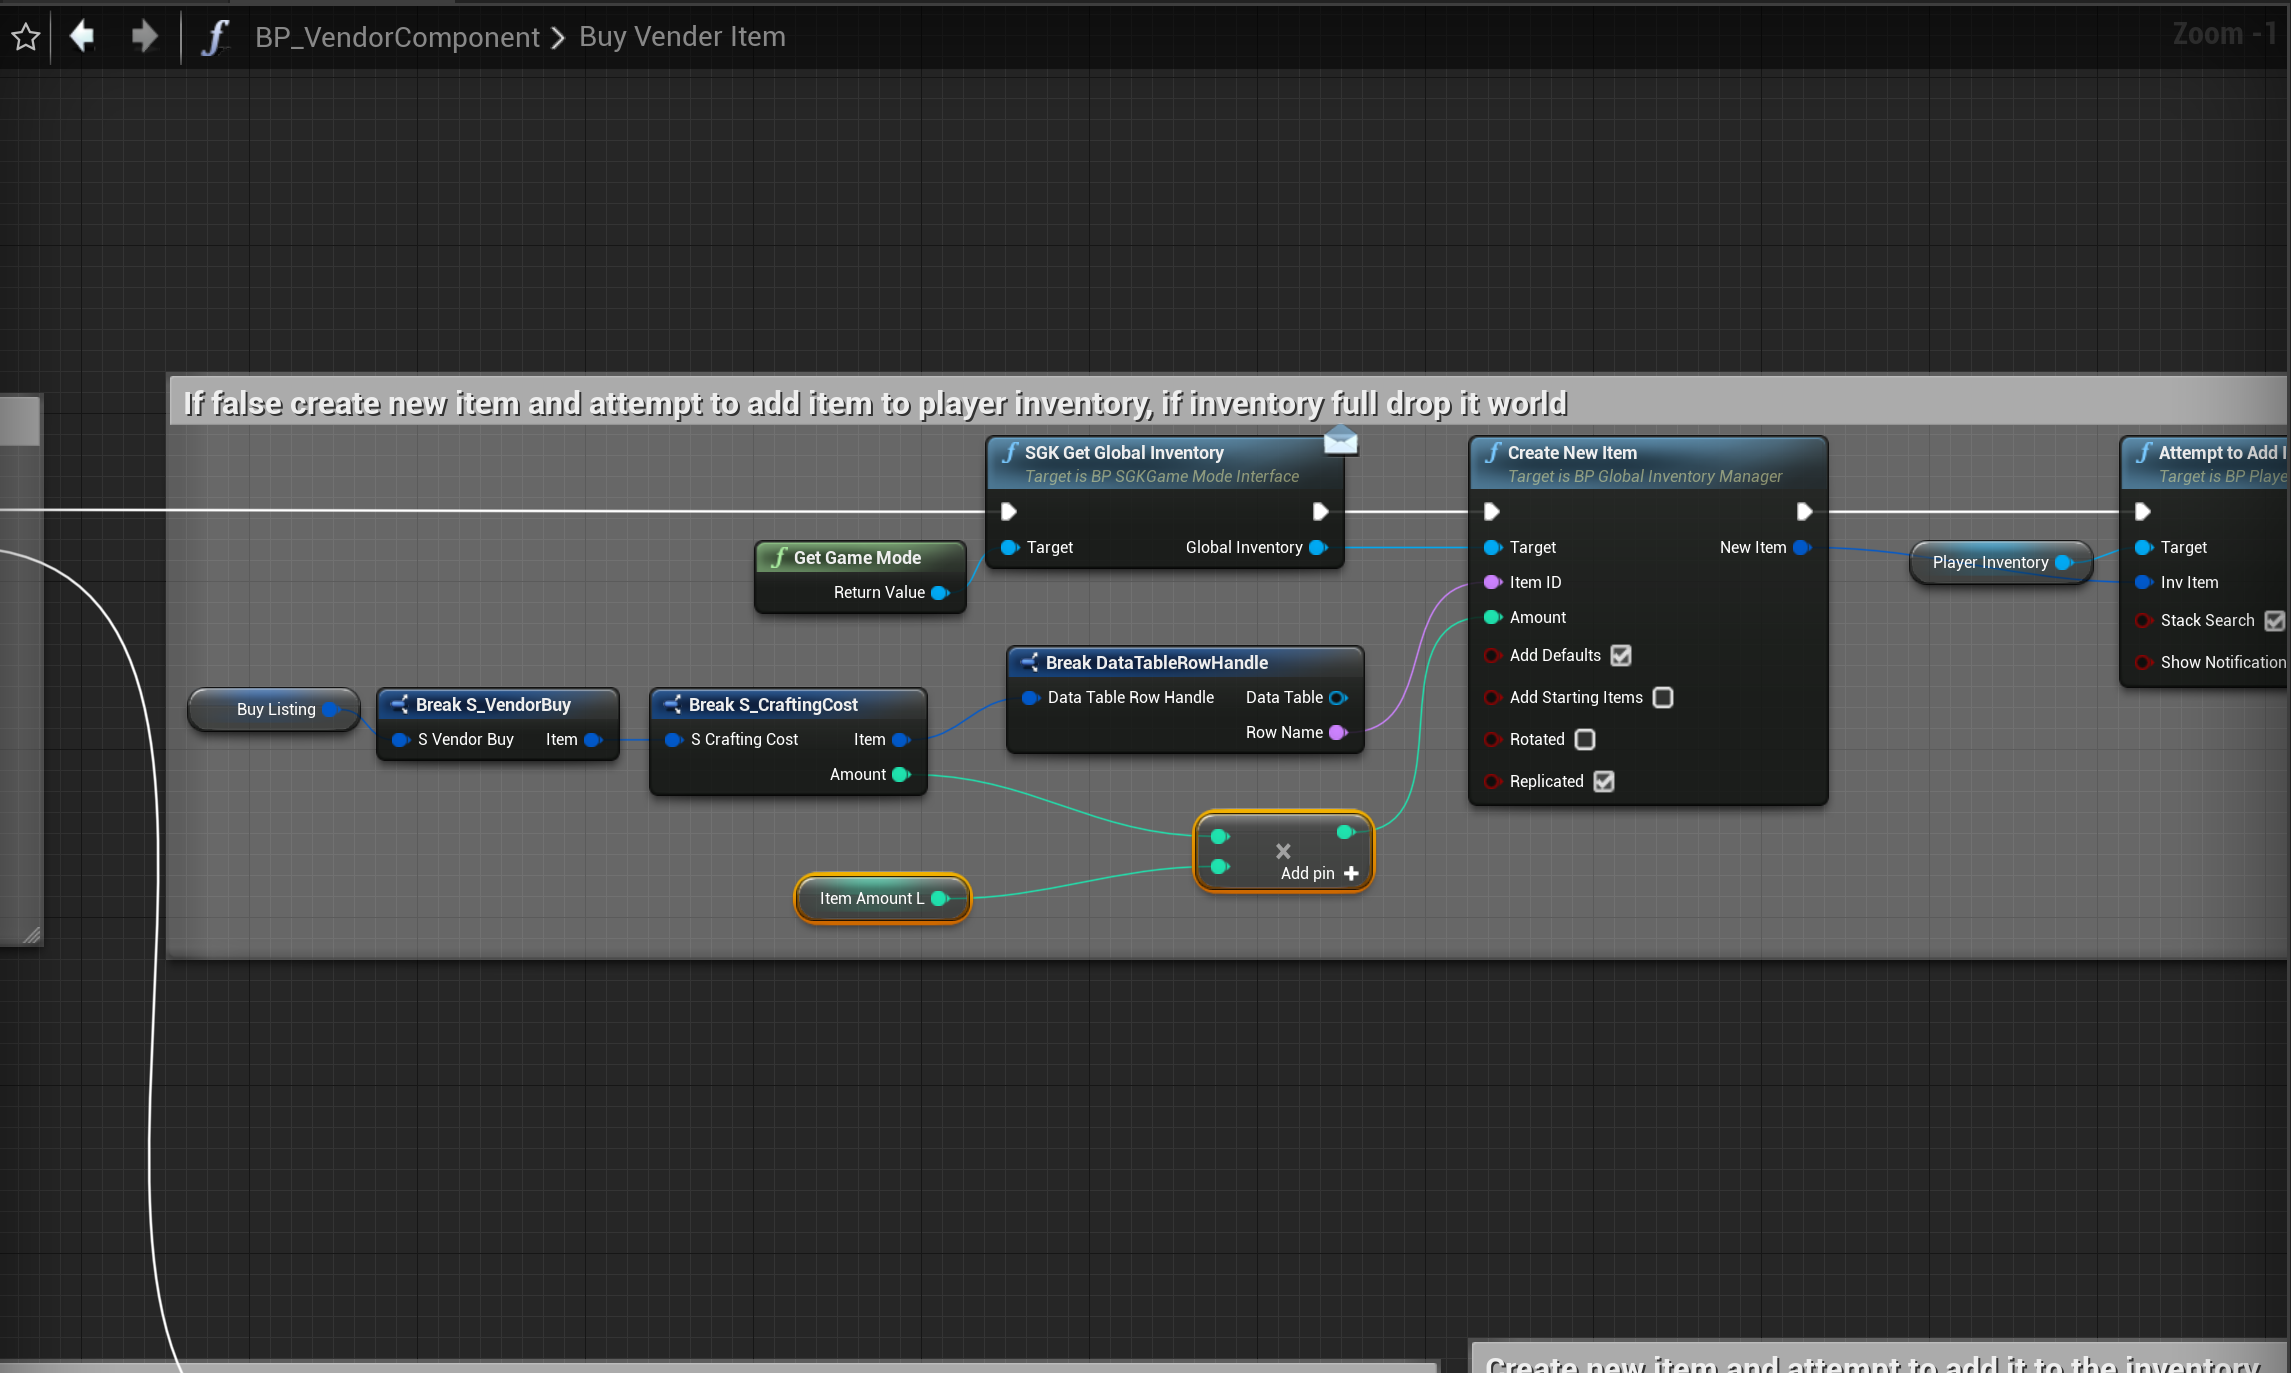Enable the Add Starting Items checkbox
2291x1373 pixels.
pos(1663,698)
